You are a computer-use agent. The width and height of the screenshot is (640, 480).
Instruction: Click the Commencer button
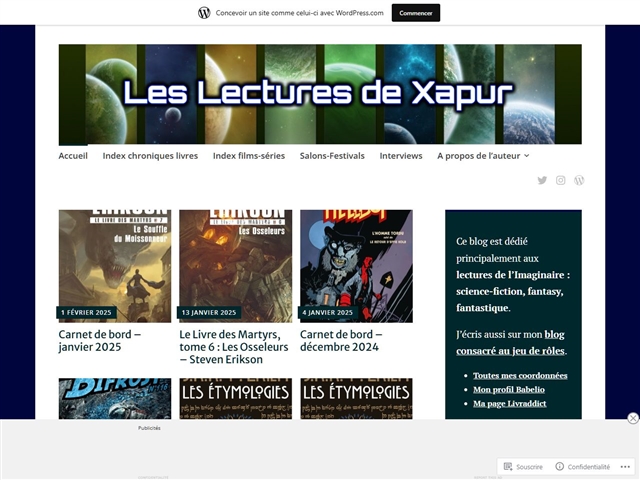416,13
